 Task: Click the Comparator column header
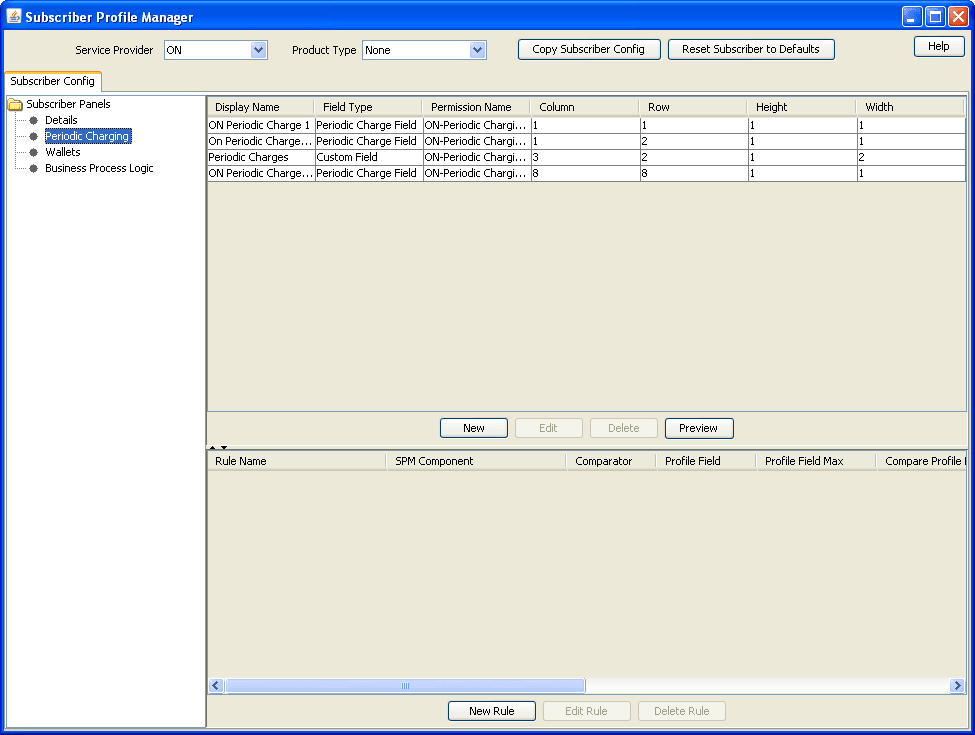612,461
